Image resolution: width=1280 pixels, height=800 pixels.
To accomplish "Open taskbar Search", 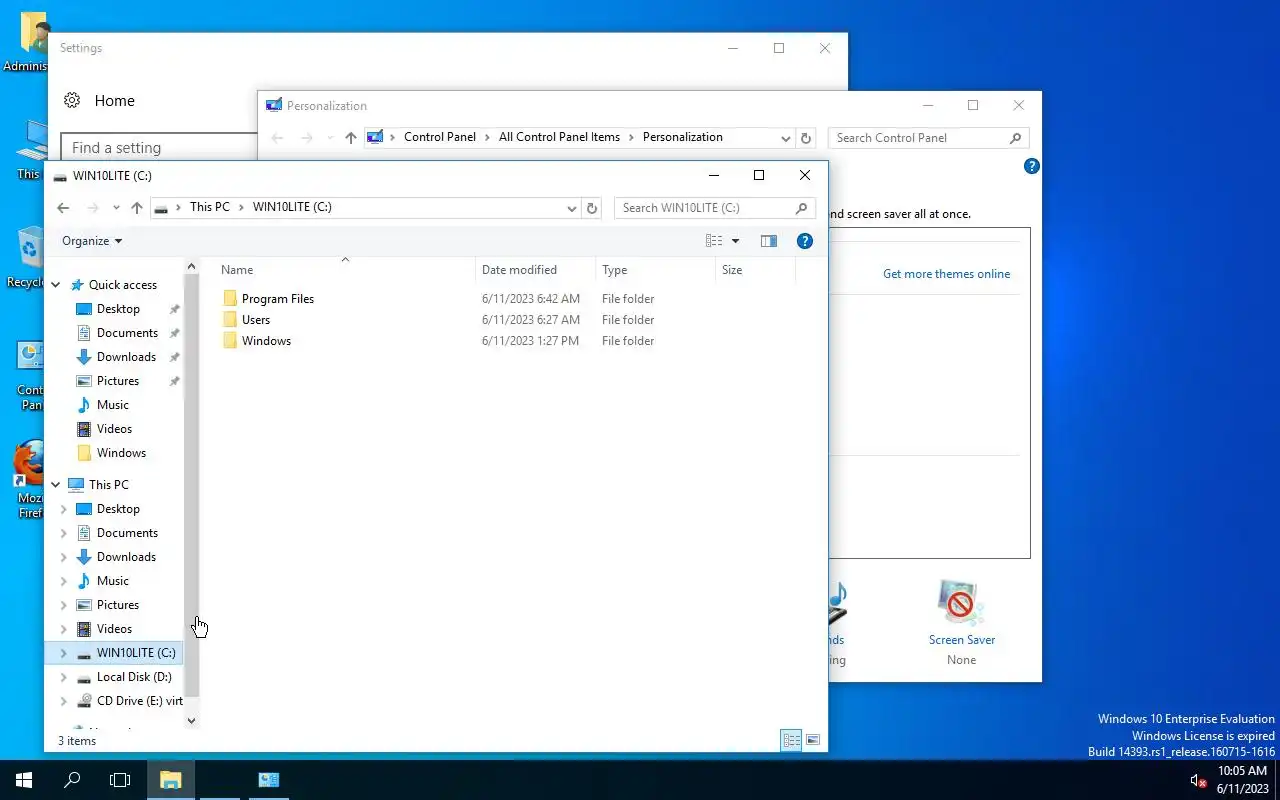I will 72,780.
